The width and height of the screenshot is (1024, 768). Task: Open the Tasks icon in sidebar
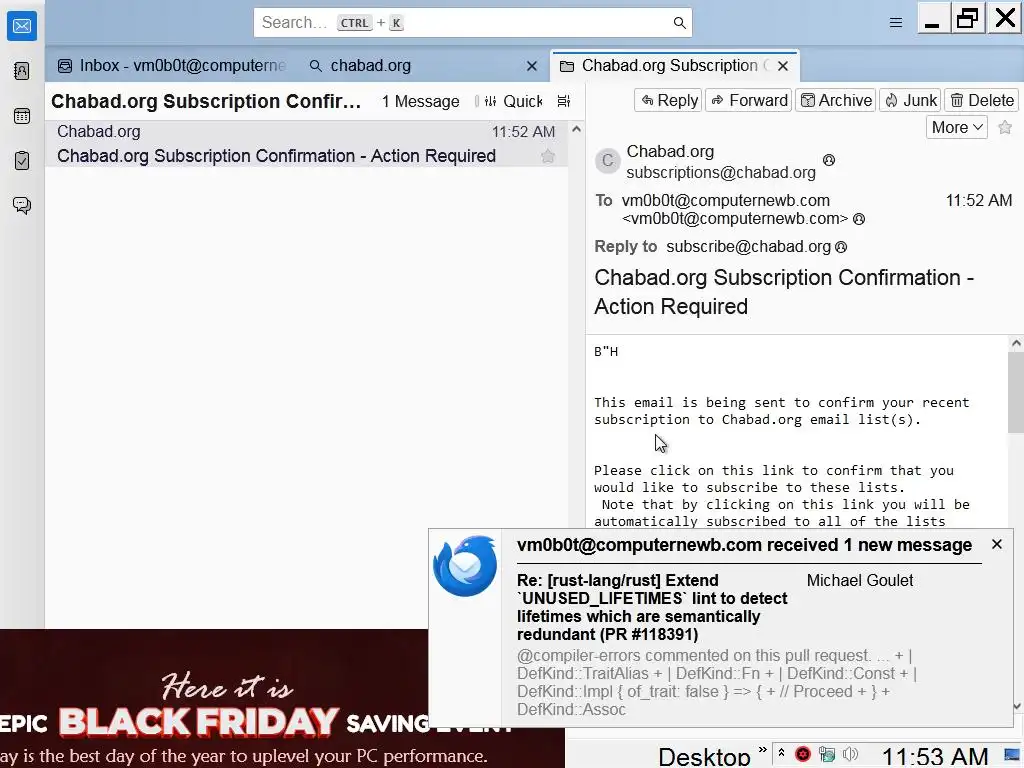(22, 161)
